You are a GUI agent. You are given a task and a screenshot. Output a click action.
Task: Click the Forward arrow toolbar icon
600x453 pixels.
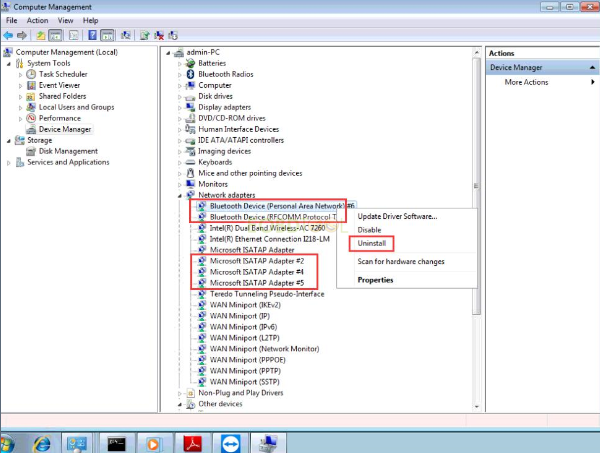22,36
